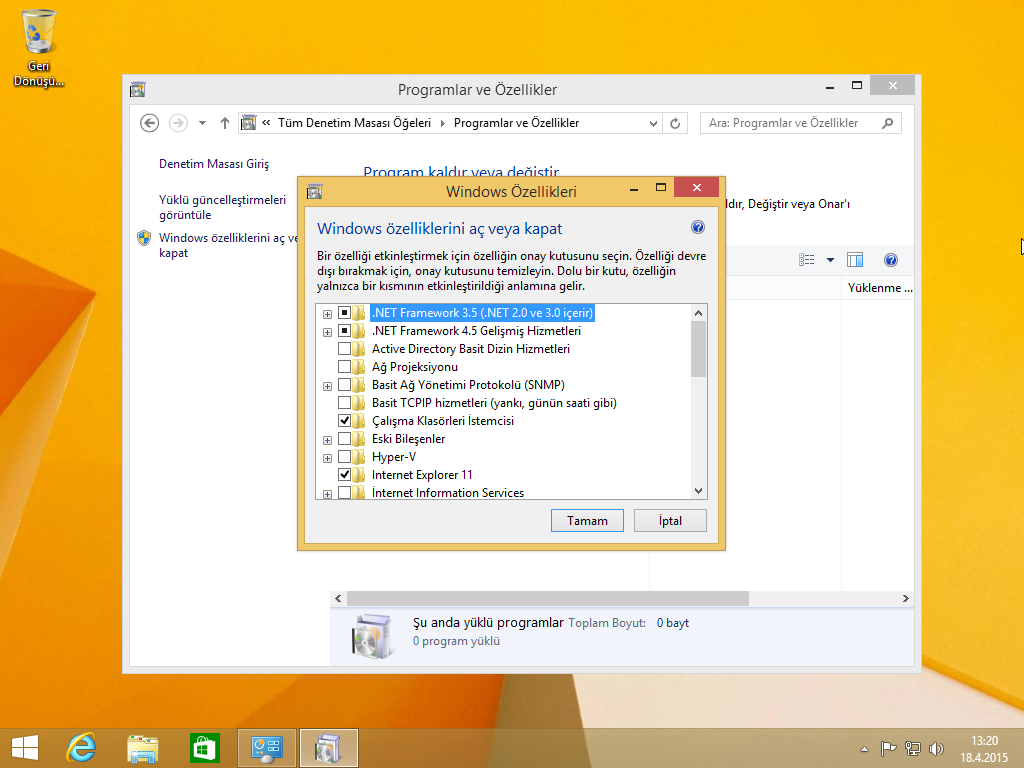Enable Basit TCPIP hizmetleri checkbox
The image size is (1024, 768).
[x=344, y=402]
